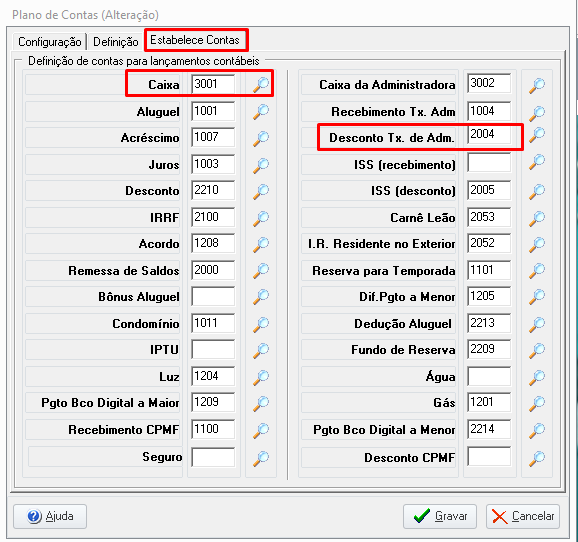Click the Cancelar button

click(523, 516)
